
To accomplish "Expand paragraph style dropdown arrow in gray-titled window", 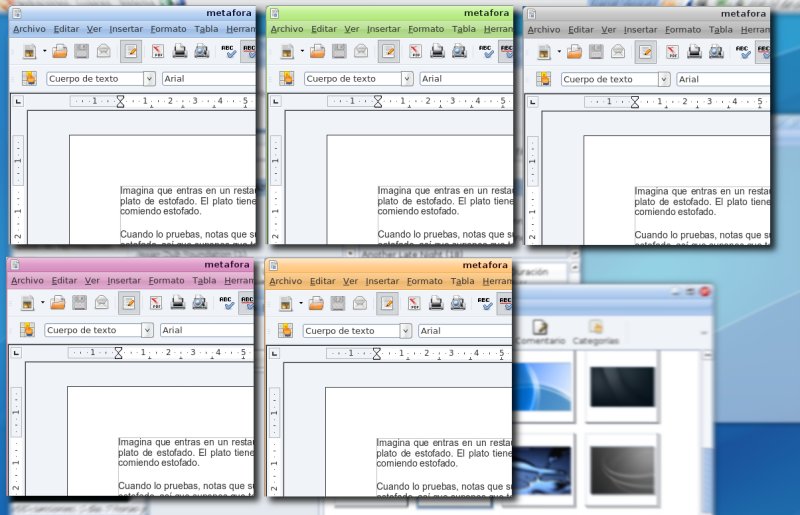I will 664,79.
